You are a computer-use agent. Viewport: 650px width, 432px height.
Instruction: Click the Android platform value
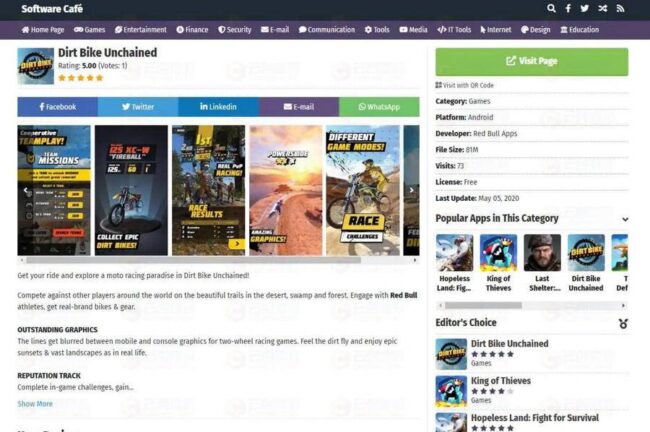[480, 117]
